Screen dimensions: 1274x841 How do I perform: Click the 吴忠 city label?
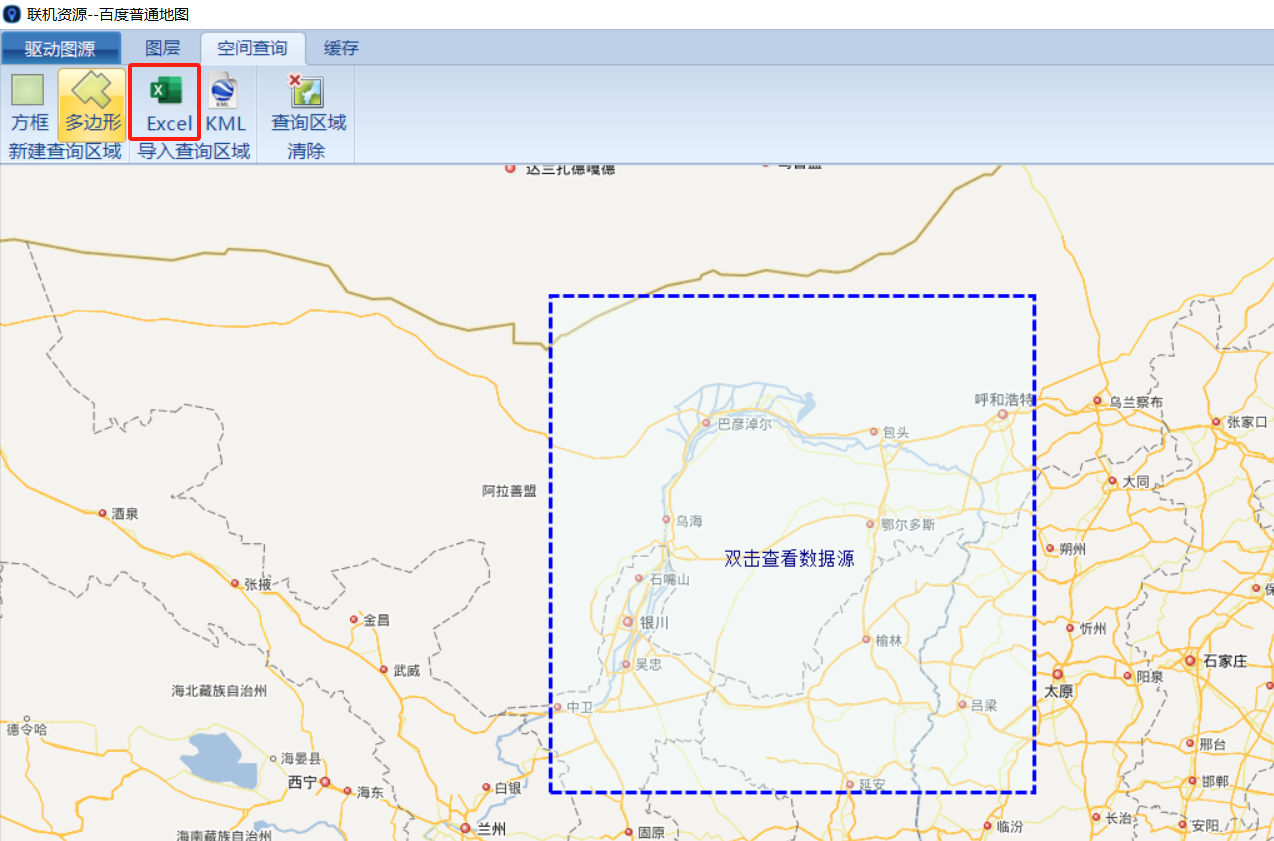tap(648, 664)
